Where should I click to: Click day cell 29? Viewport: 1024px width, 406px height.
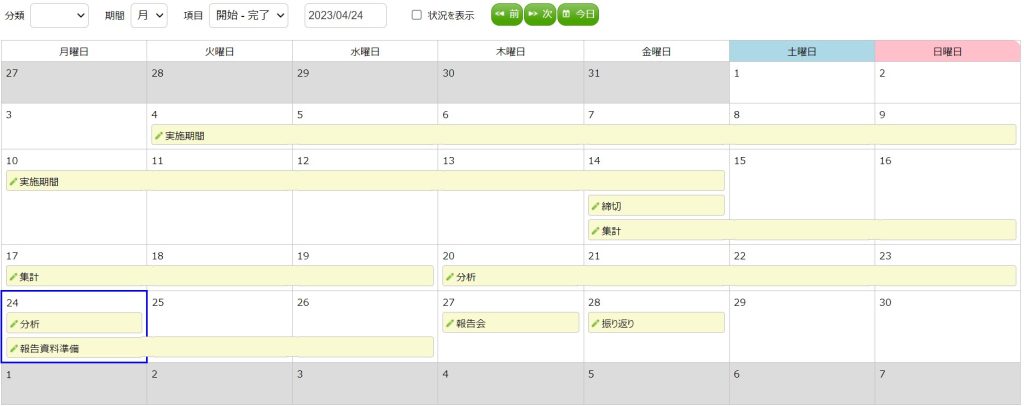click(x=802, y=326)
